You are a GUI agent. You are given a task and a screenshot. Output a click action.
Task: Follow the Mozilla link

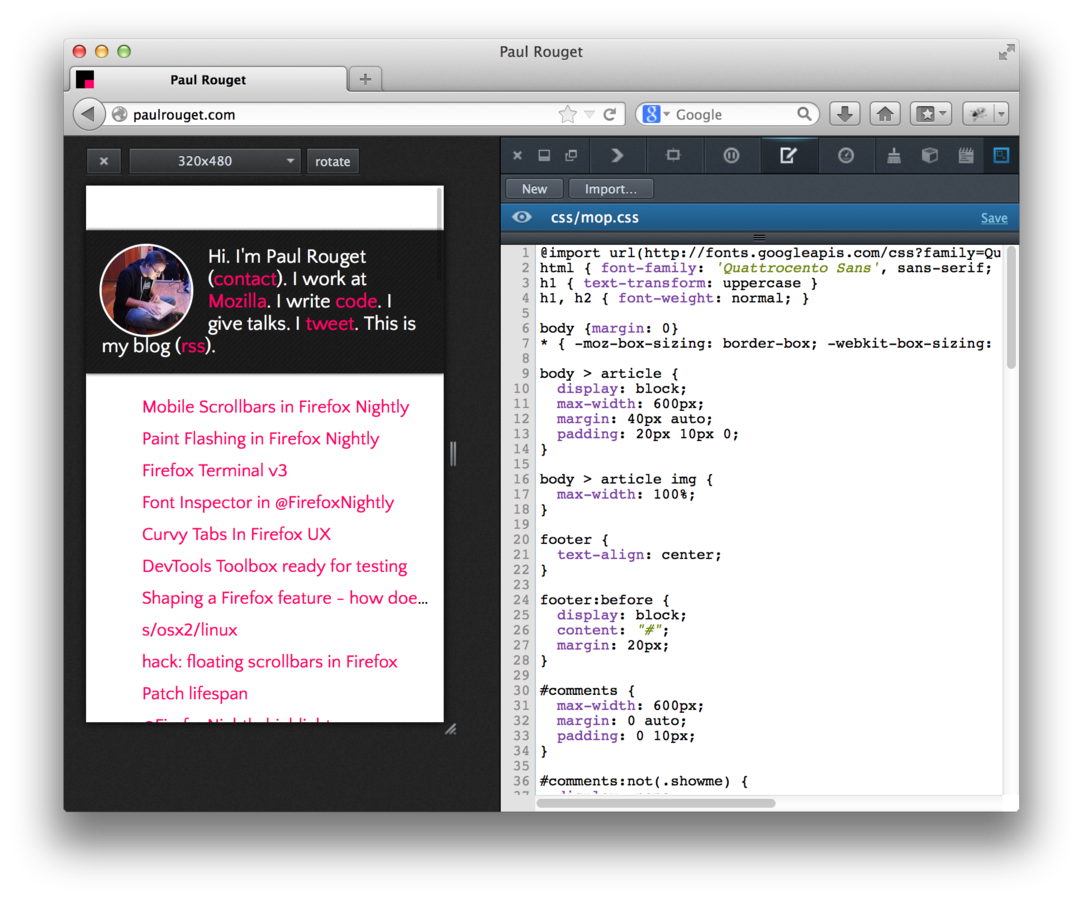coord(237,301)
